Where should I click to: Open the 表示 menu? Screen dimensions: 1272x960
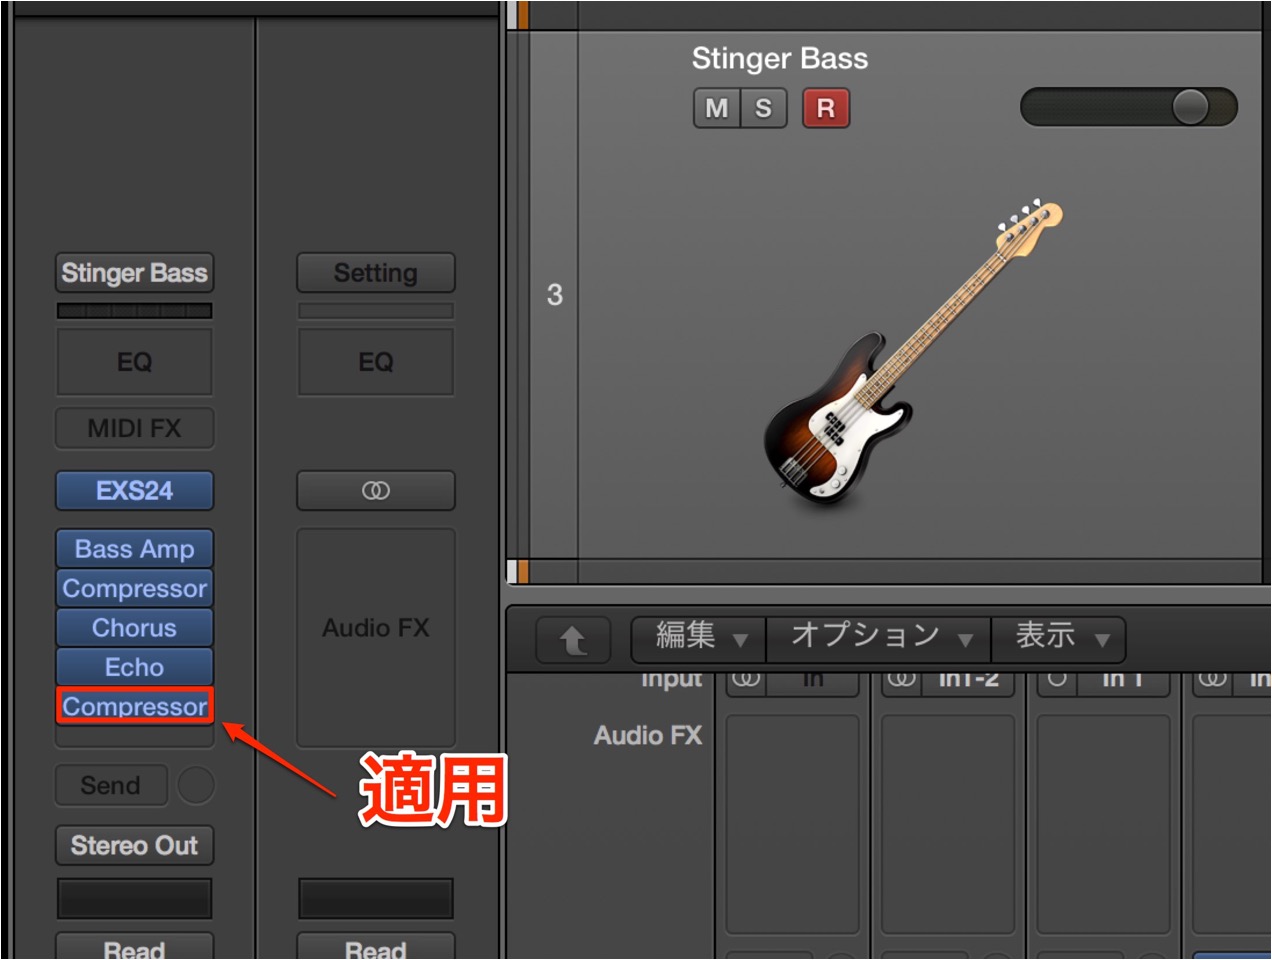tap(1058, 637)
